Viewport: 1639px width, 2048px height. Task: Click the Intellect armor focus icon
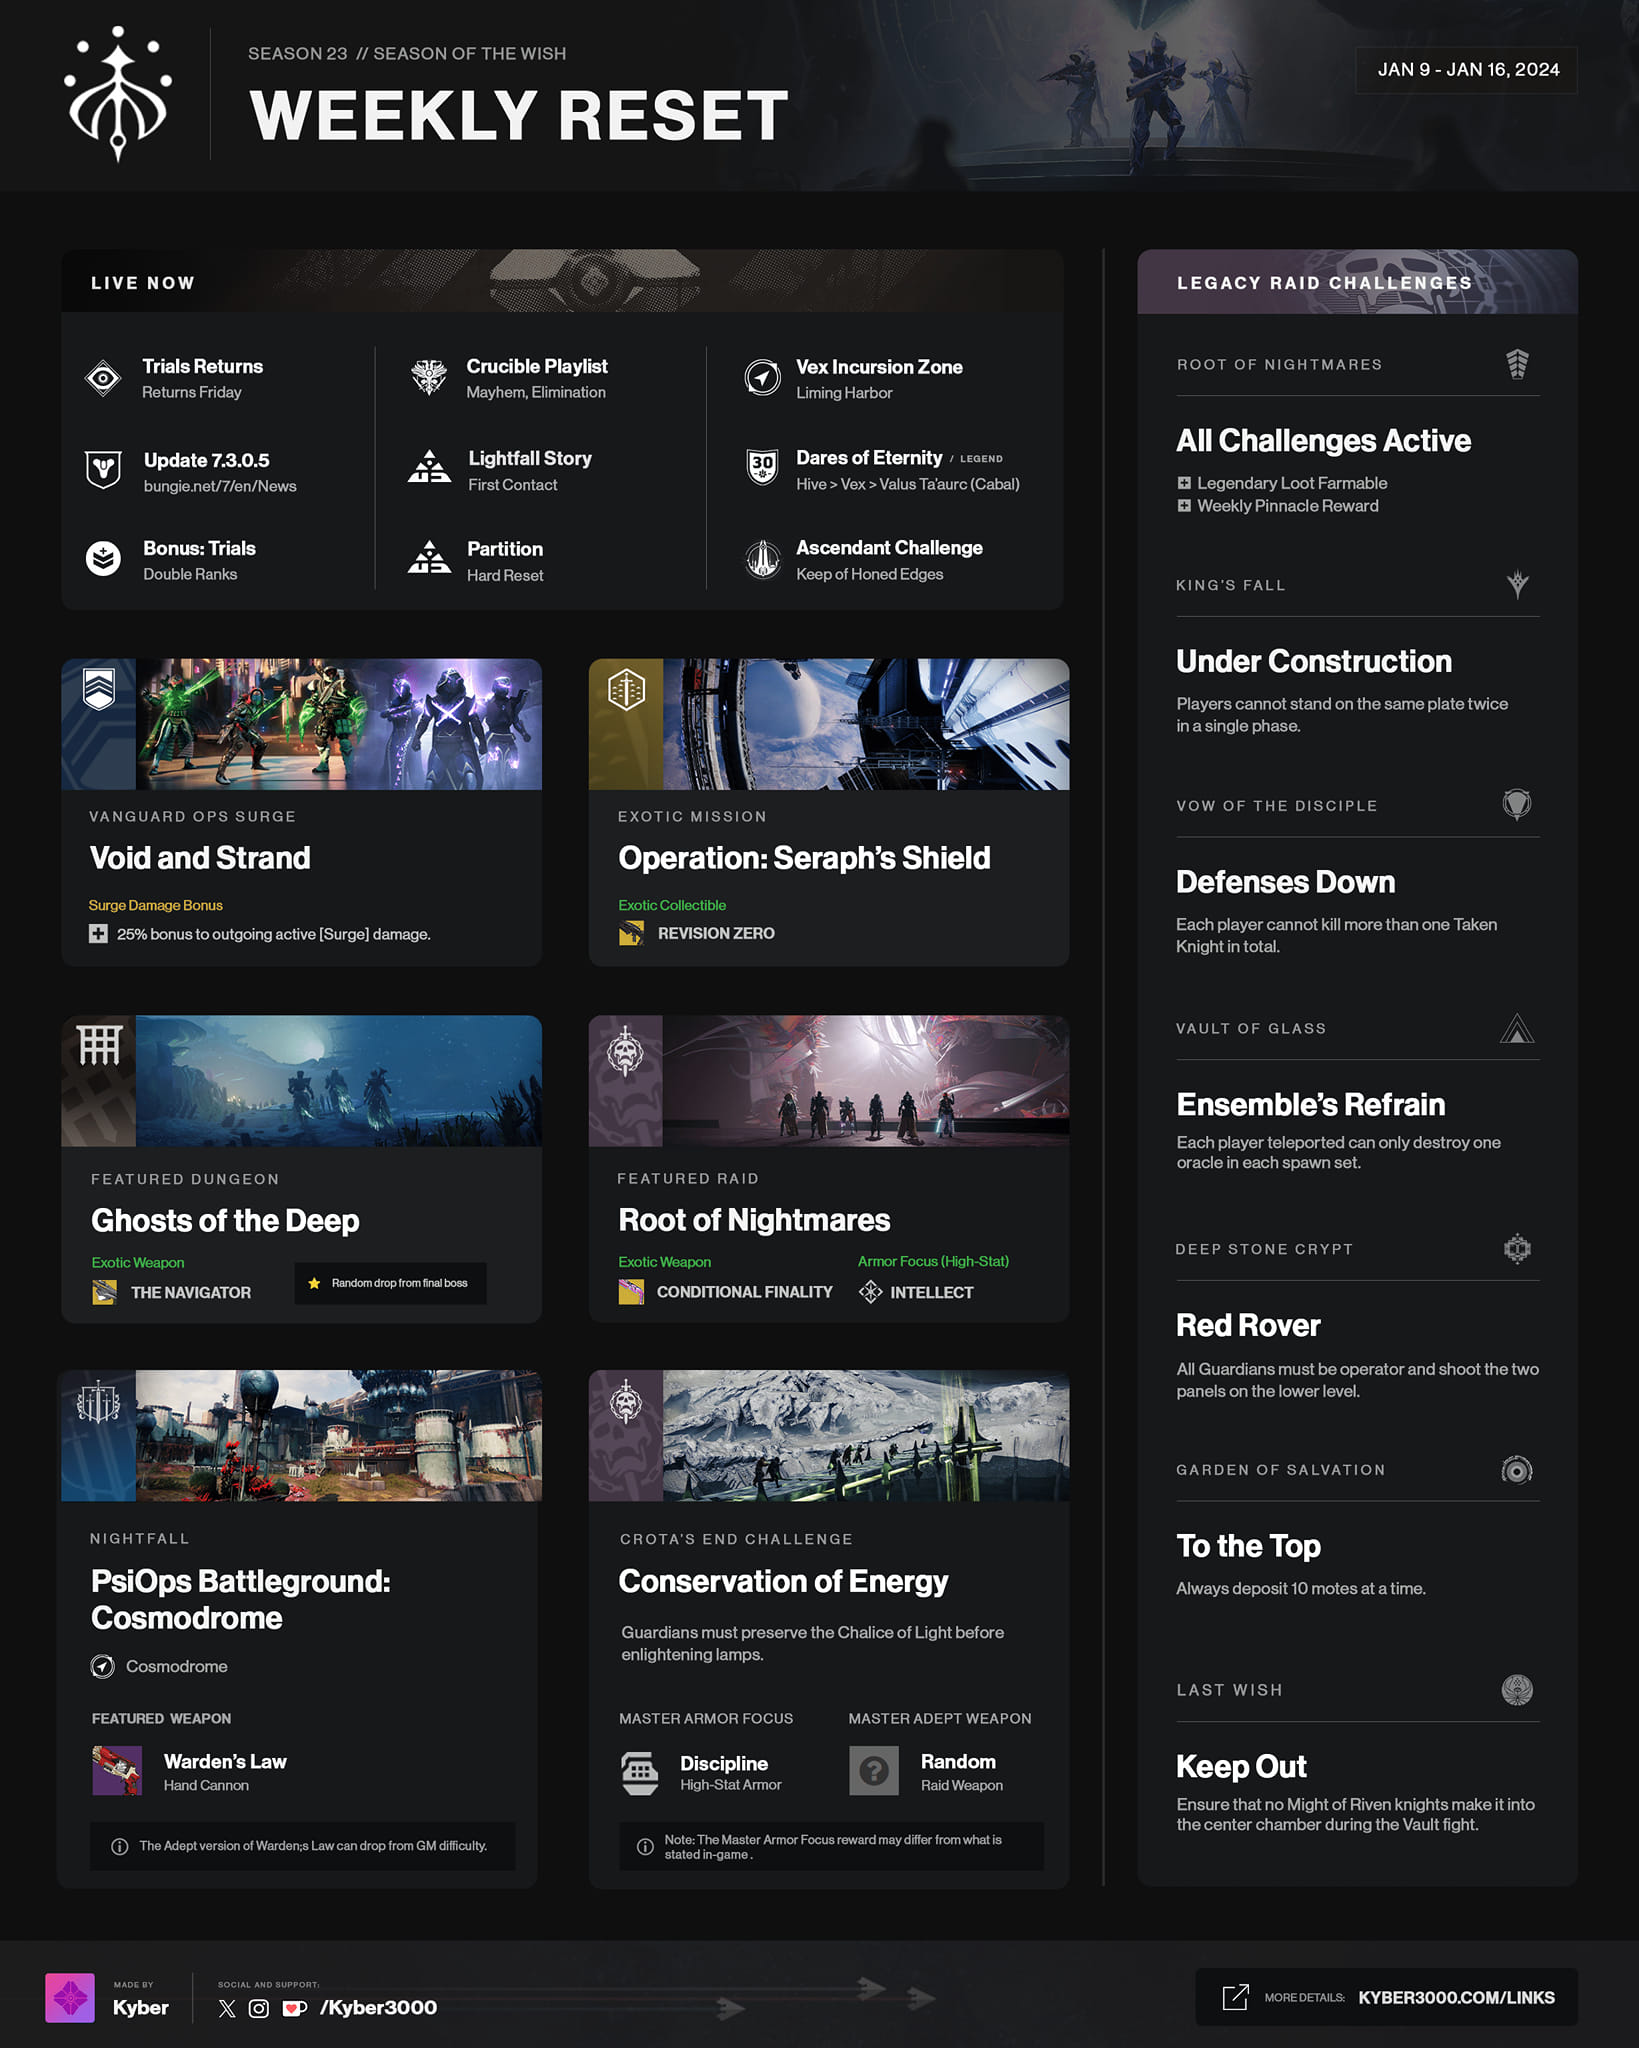click(x=870, y=1292)
